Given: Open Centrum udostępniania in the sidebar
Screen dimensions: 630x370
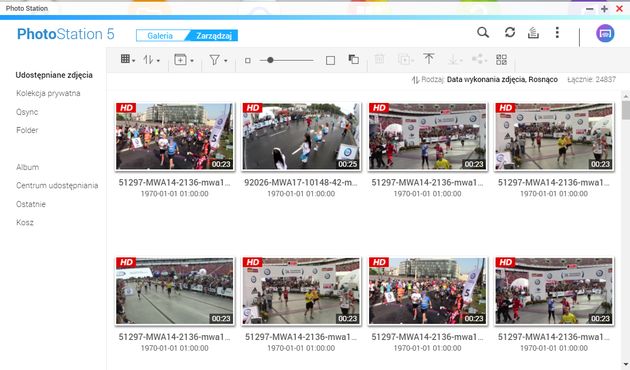Looking at the screenshot, I should coord(57,186).
